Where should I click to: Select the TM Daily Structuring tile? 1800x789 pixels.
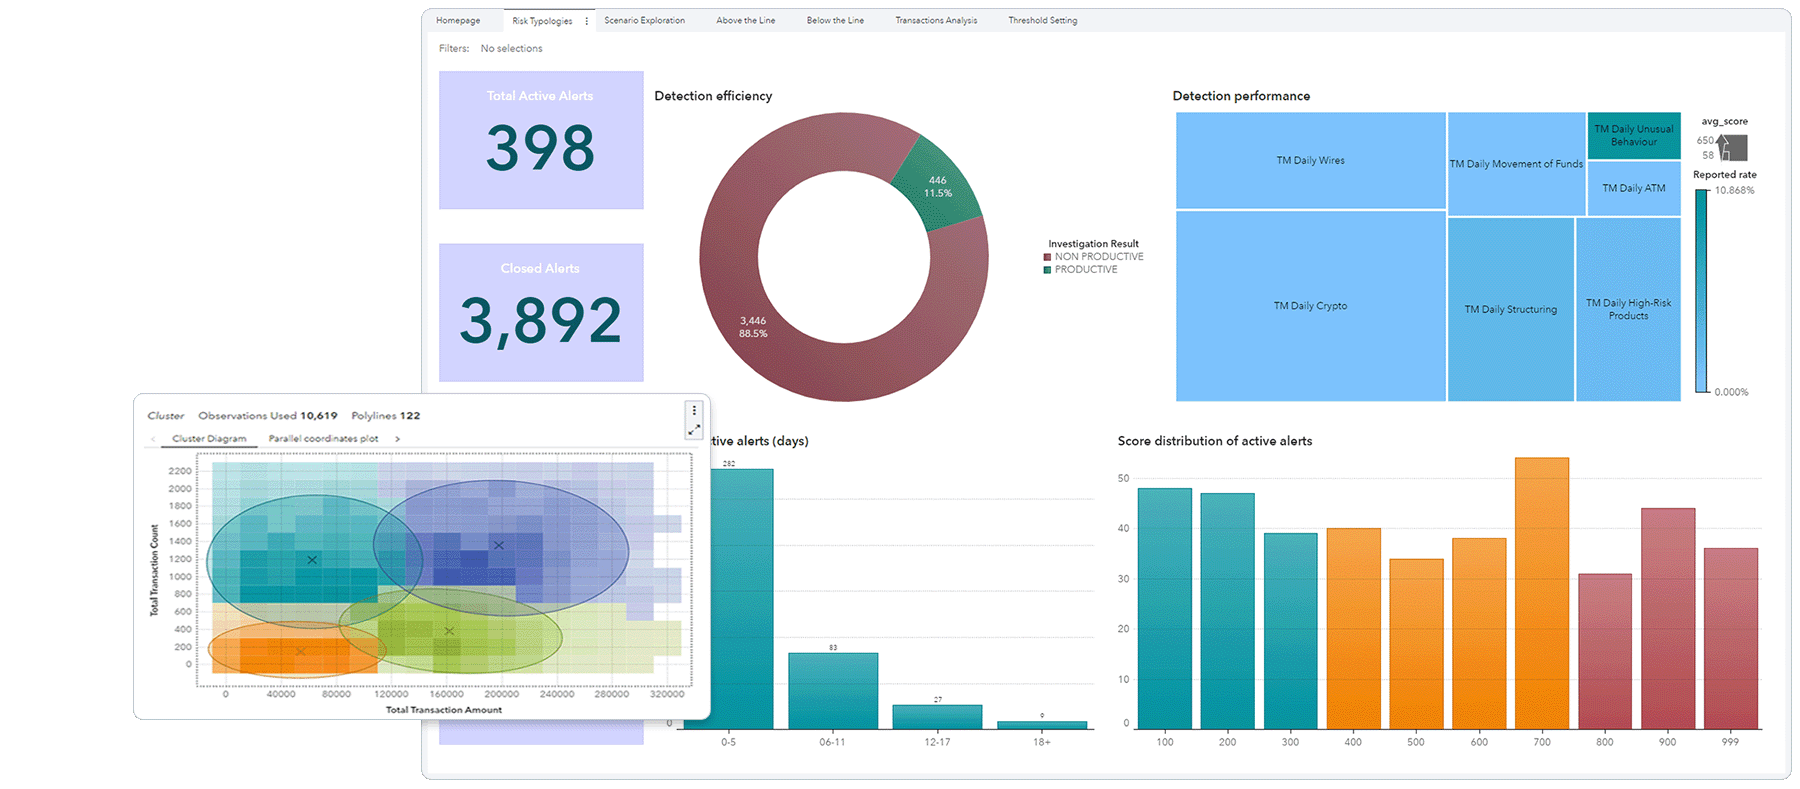point(1511,309)
